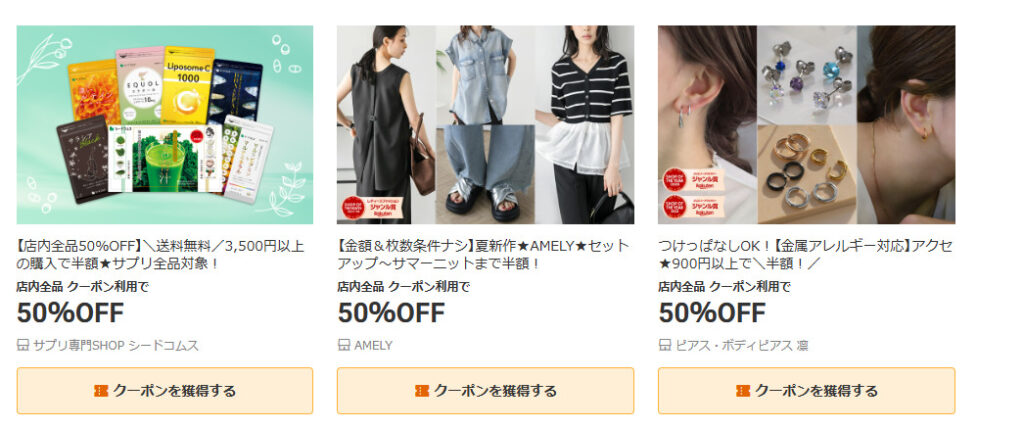The image size is (1024, 429).
Task: Open the つけっぱなしOK！金属アレルギー対応 title link
Action: (805, 255)
